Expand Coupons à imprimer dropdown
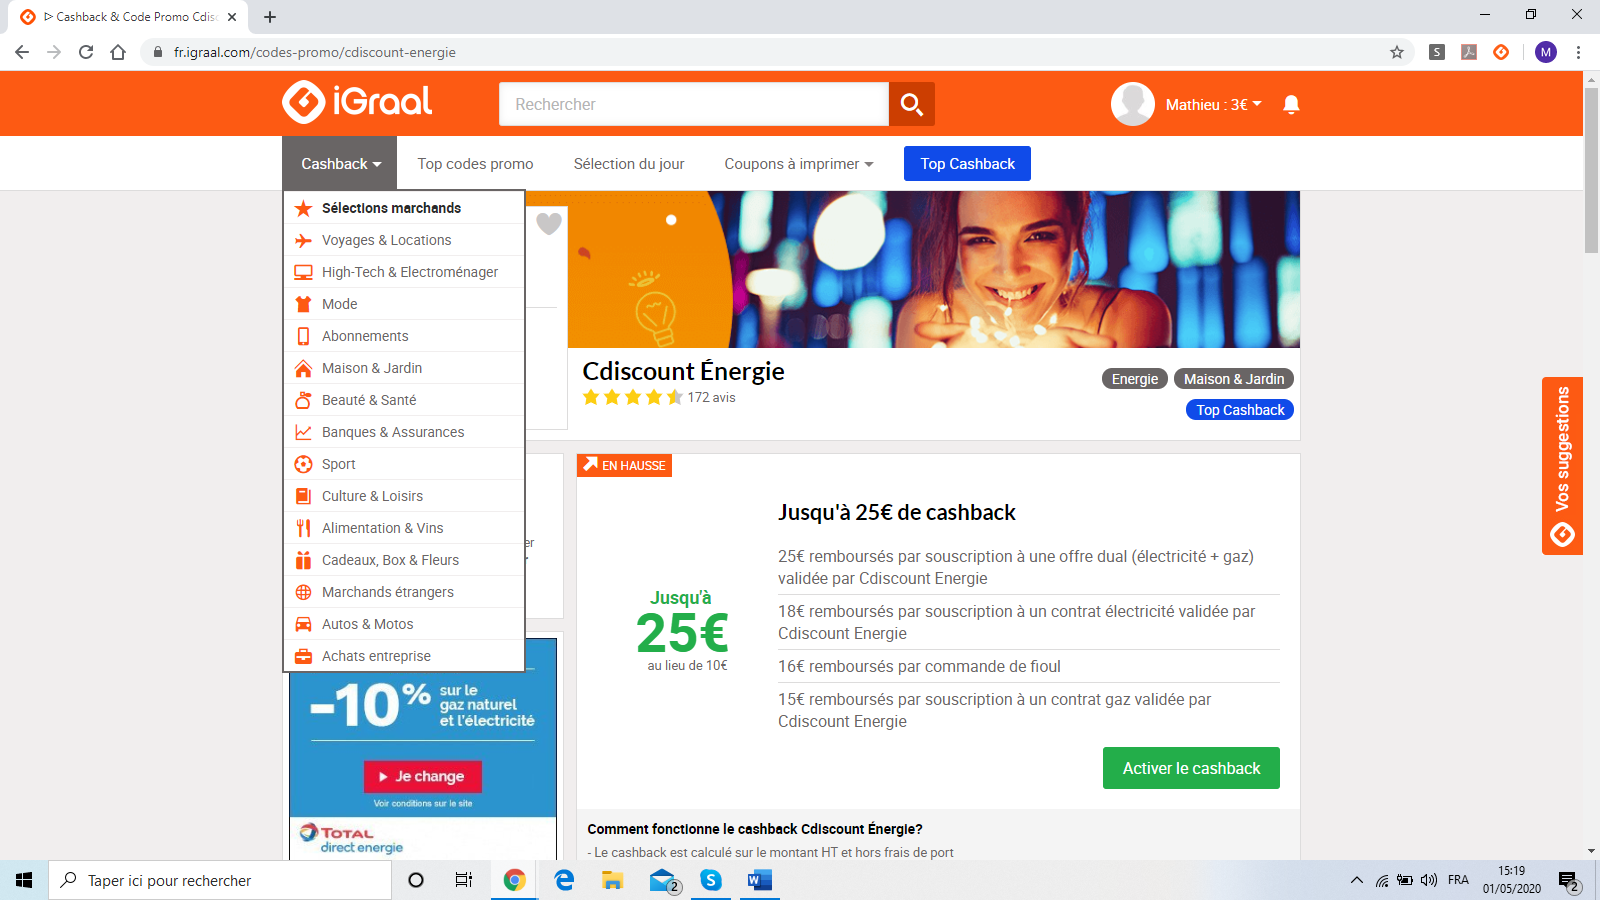Image resolution: width=1600 pixels, height=900 pixels. (798, 164)
